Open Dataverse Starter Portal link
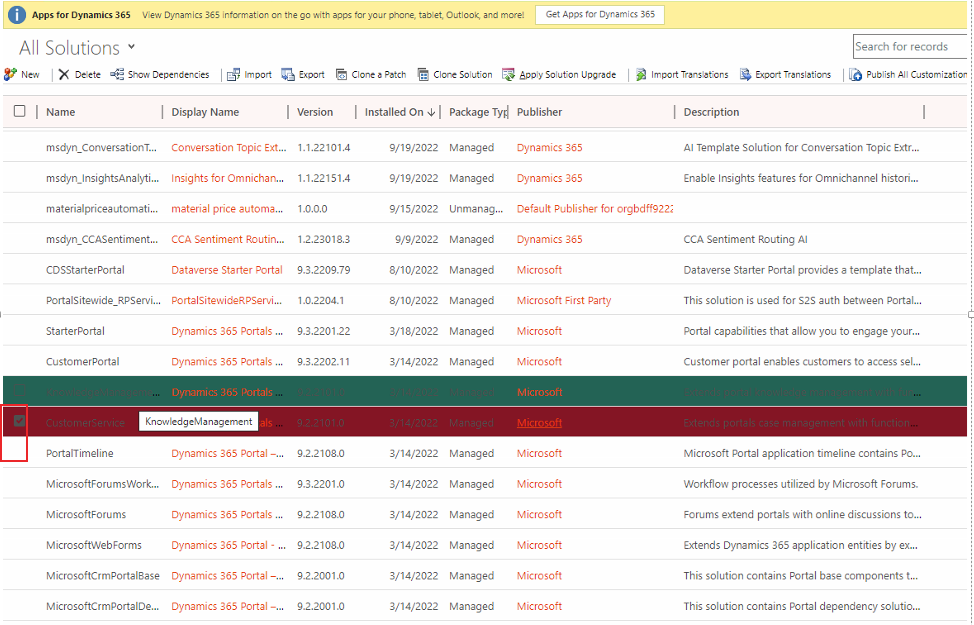This screenshot has width=974, height=625. pyautogui.click(x=227, y=270)
